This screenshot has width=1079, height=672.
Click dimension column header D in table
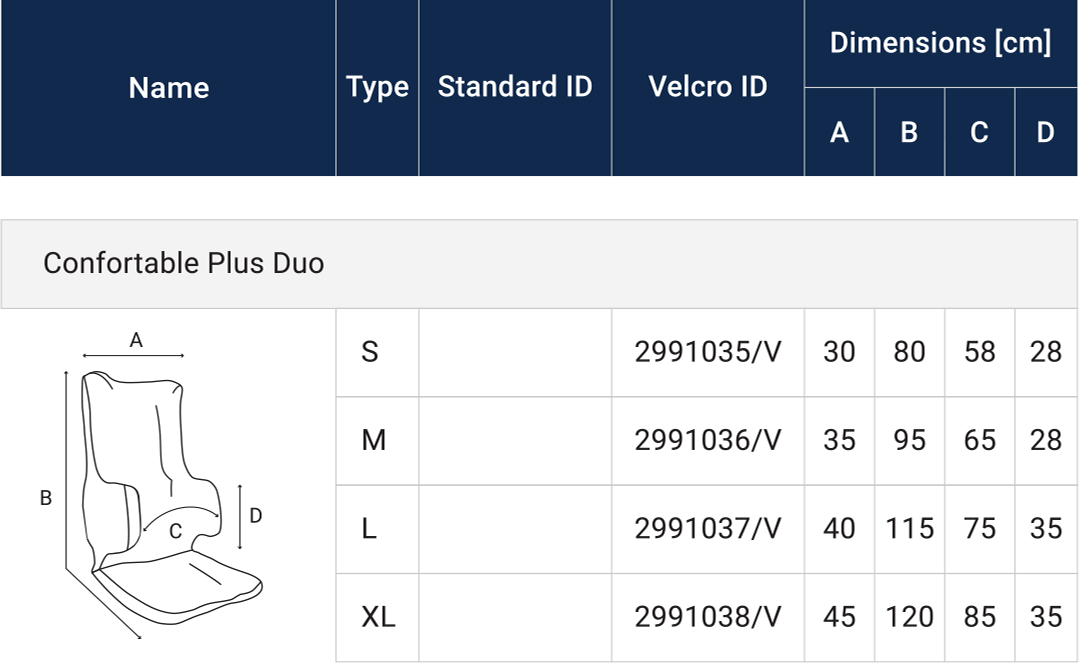click(1045, 132)
